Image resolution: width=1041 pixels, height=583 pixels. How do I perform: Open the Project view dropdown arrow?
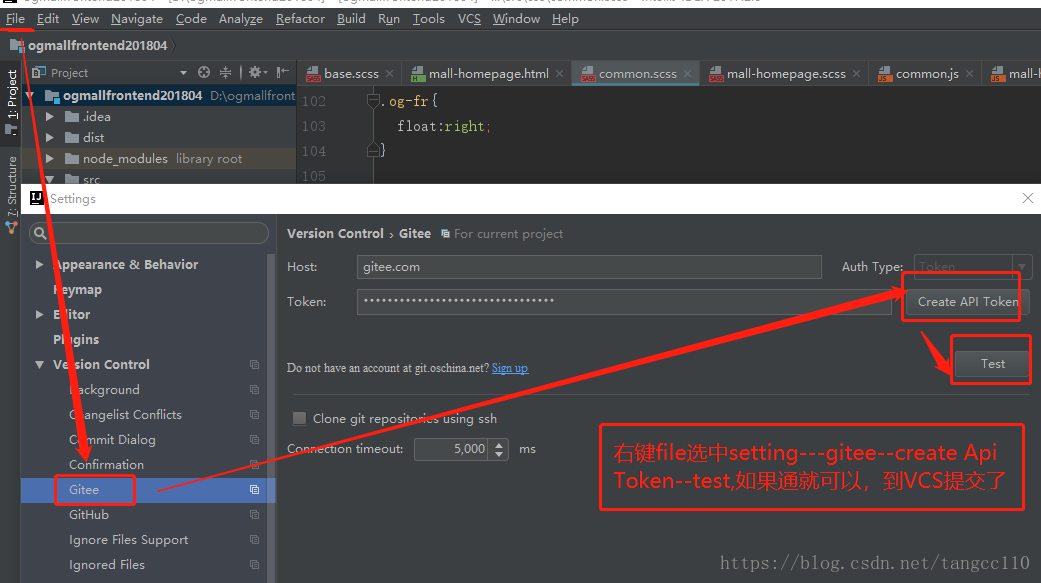pos(183,72)
